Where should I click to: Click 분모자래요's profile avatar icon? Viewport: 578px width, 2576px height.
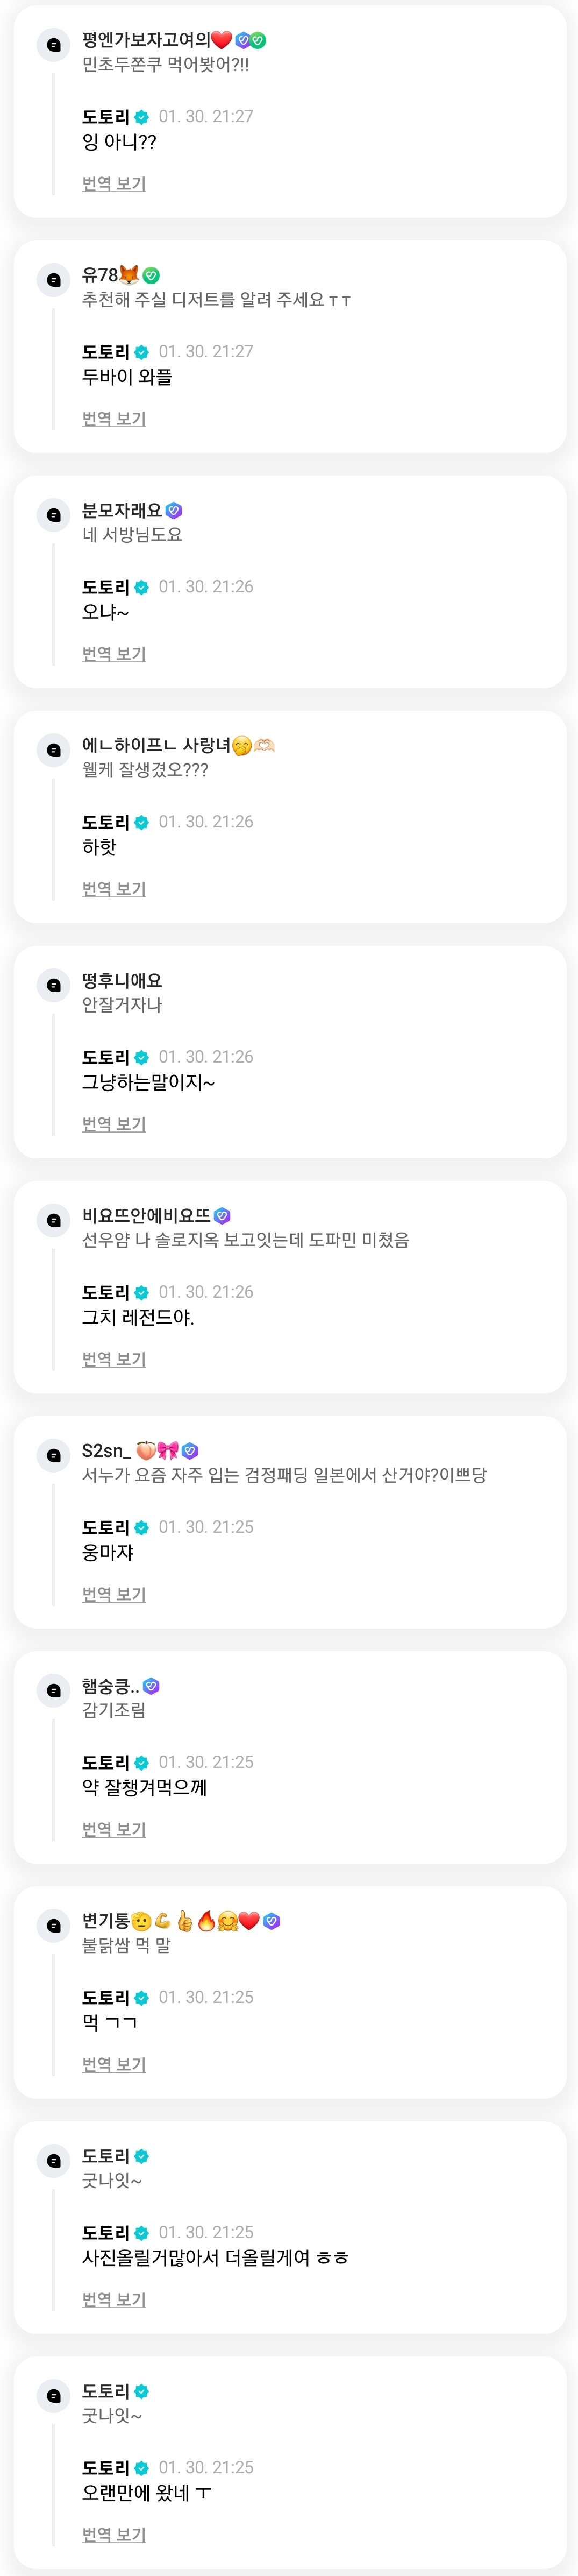(54, 515)
